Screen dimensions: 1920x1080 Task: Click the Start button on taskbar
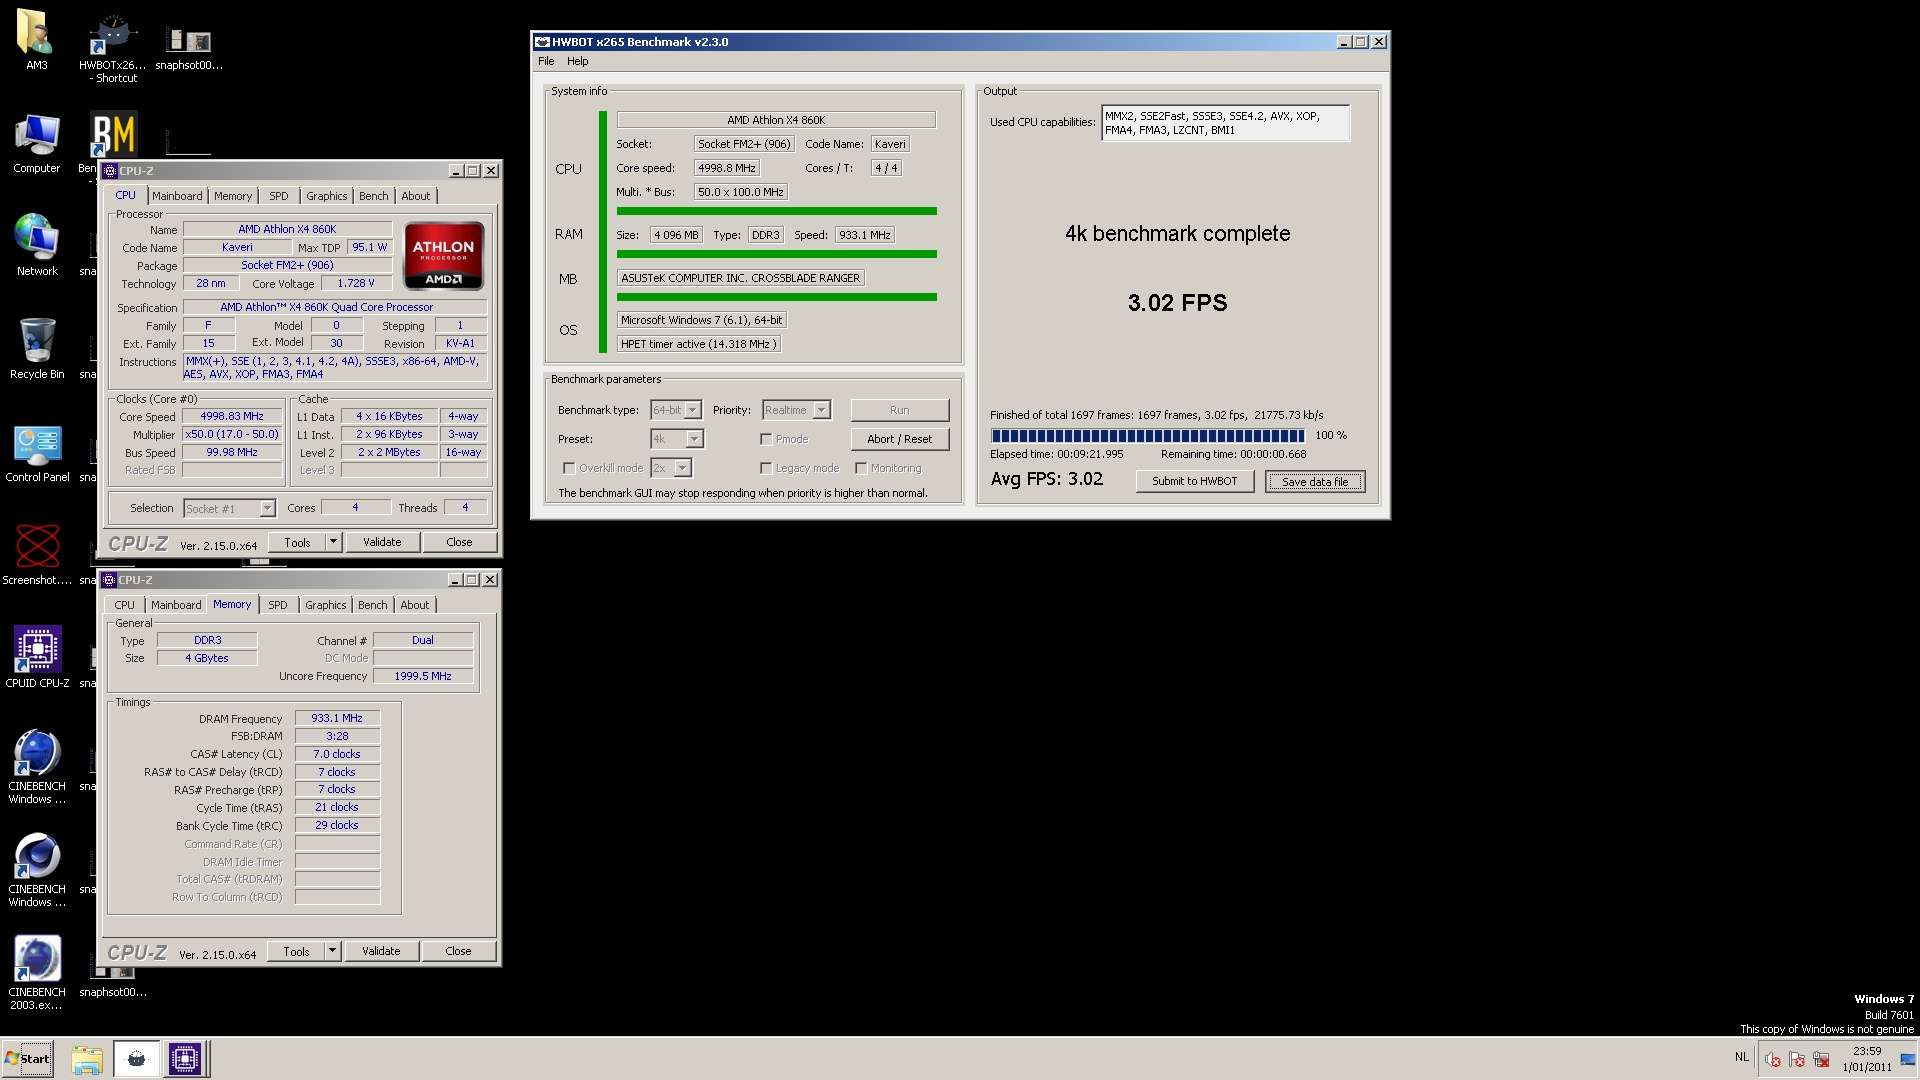[27, 1058]
